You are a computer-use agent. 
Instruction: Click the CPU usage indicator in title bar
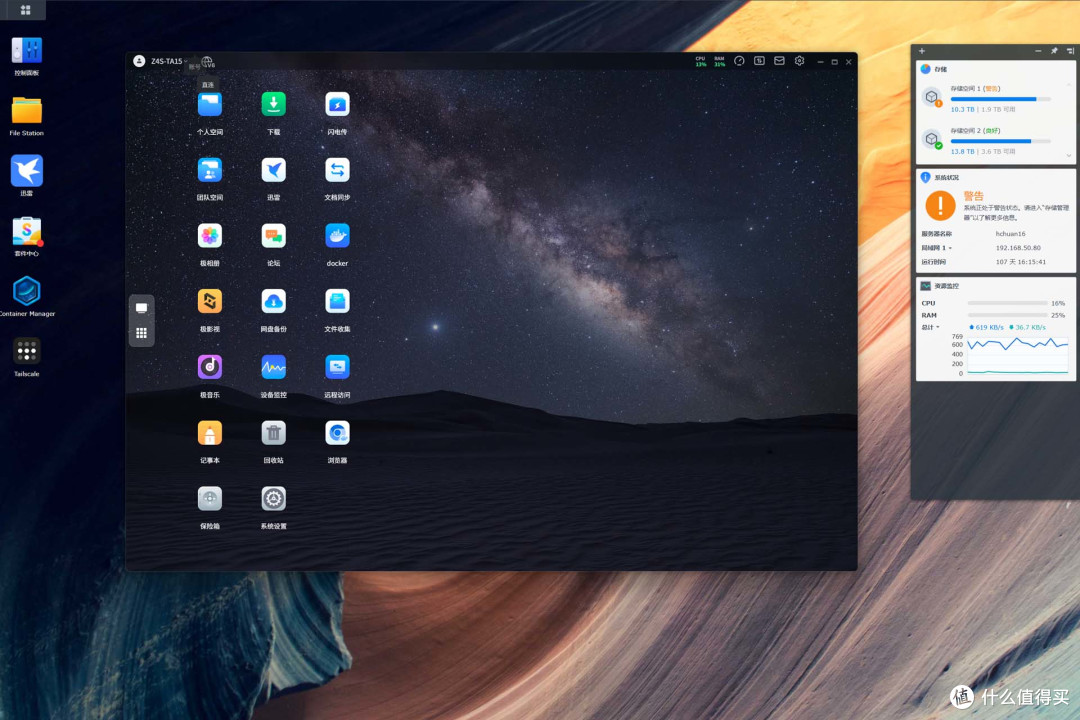[700, 61]
